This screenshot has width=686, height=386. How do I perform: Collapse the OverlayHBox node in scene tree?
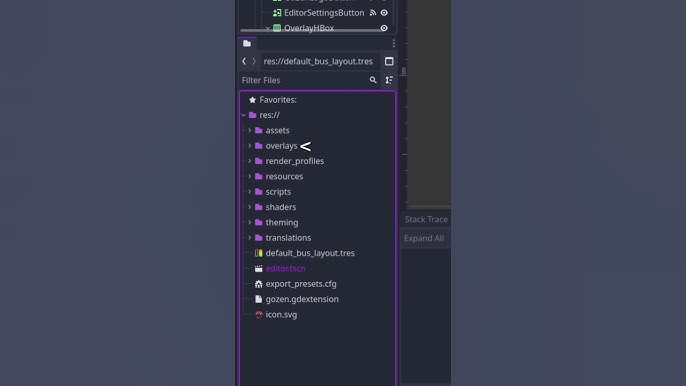pos(268,28)
